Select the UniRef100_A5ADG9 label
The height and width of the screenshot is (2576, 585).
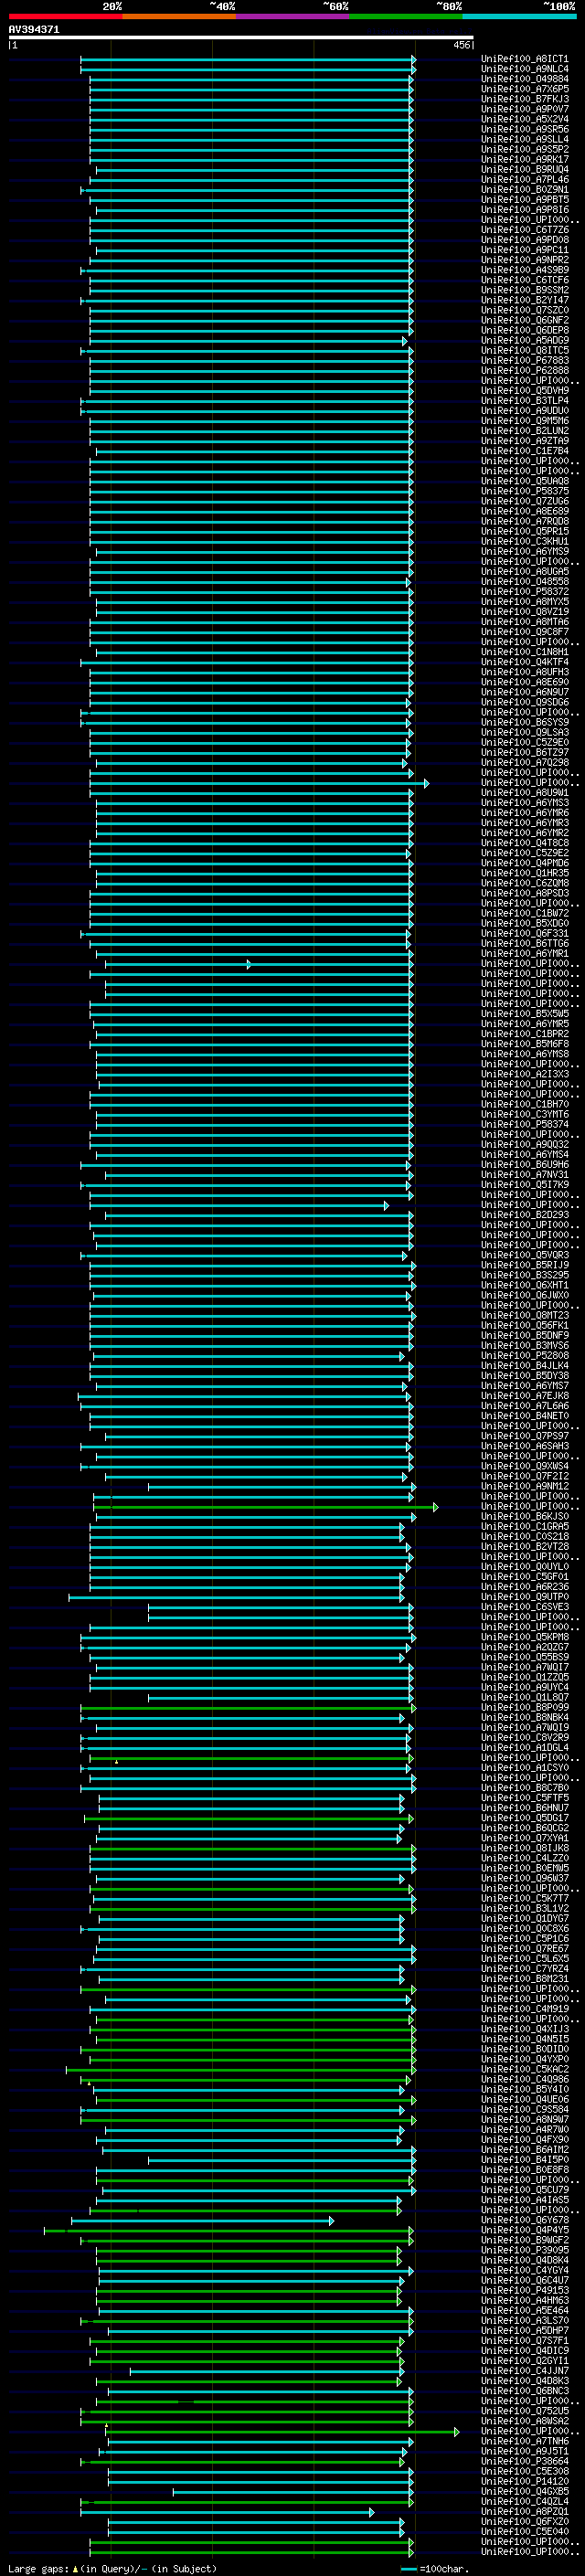click(525, 340)
